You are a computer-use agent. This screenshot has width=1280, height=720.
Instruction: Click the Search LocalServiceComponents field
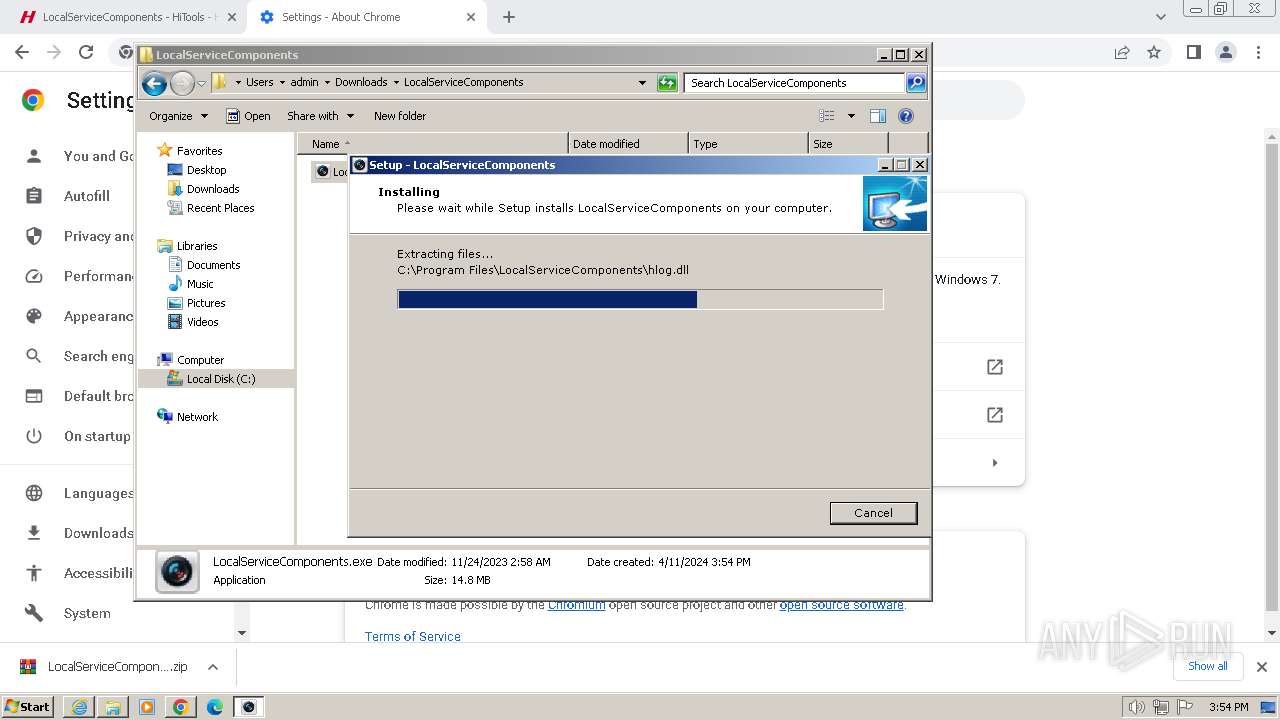pos(795,83)
